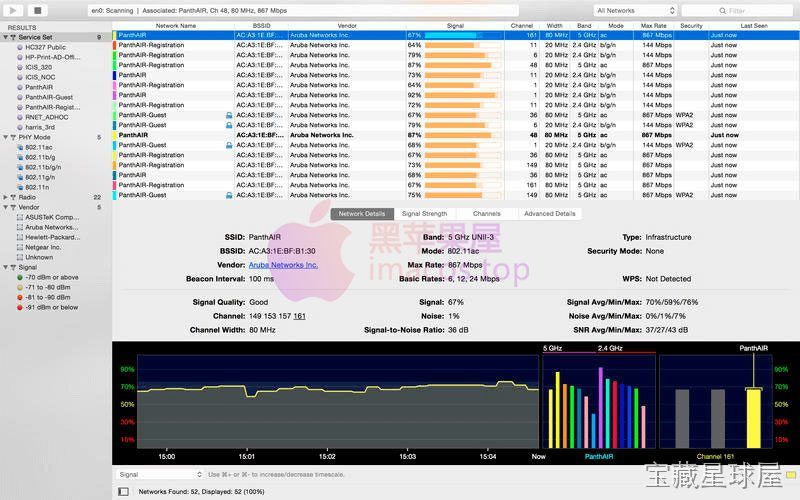Click the vendor icon beside Unknown
Image resolution: width=800 pixels, height=500 pixels.
tap(20, 257)
